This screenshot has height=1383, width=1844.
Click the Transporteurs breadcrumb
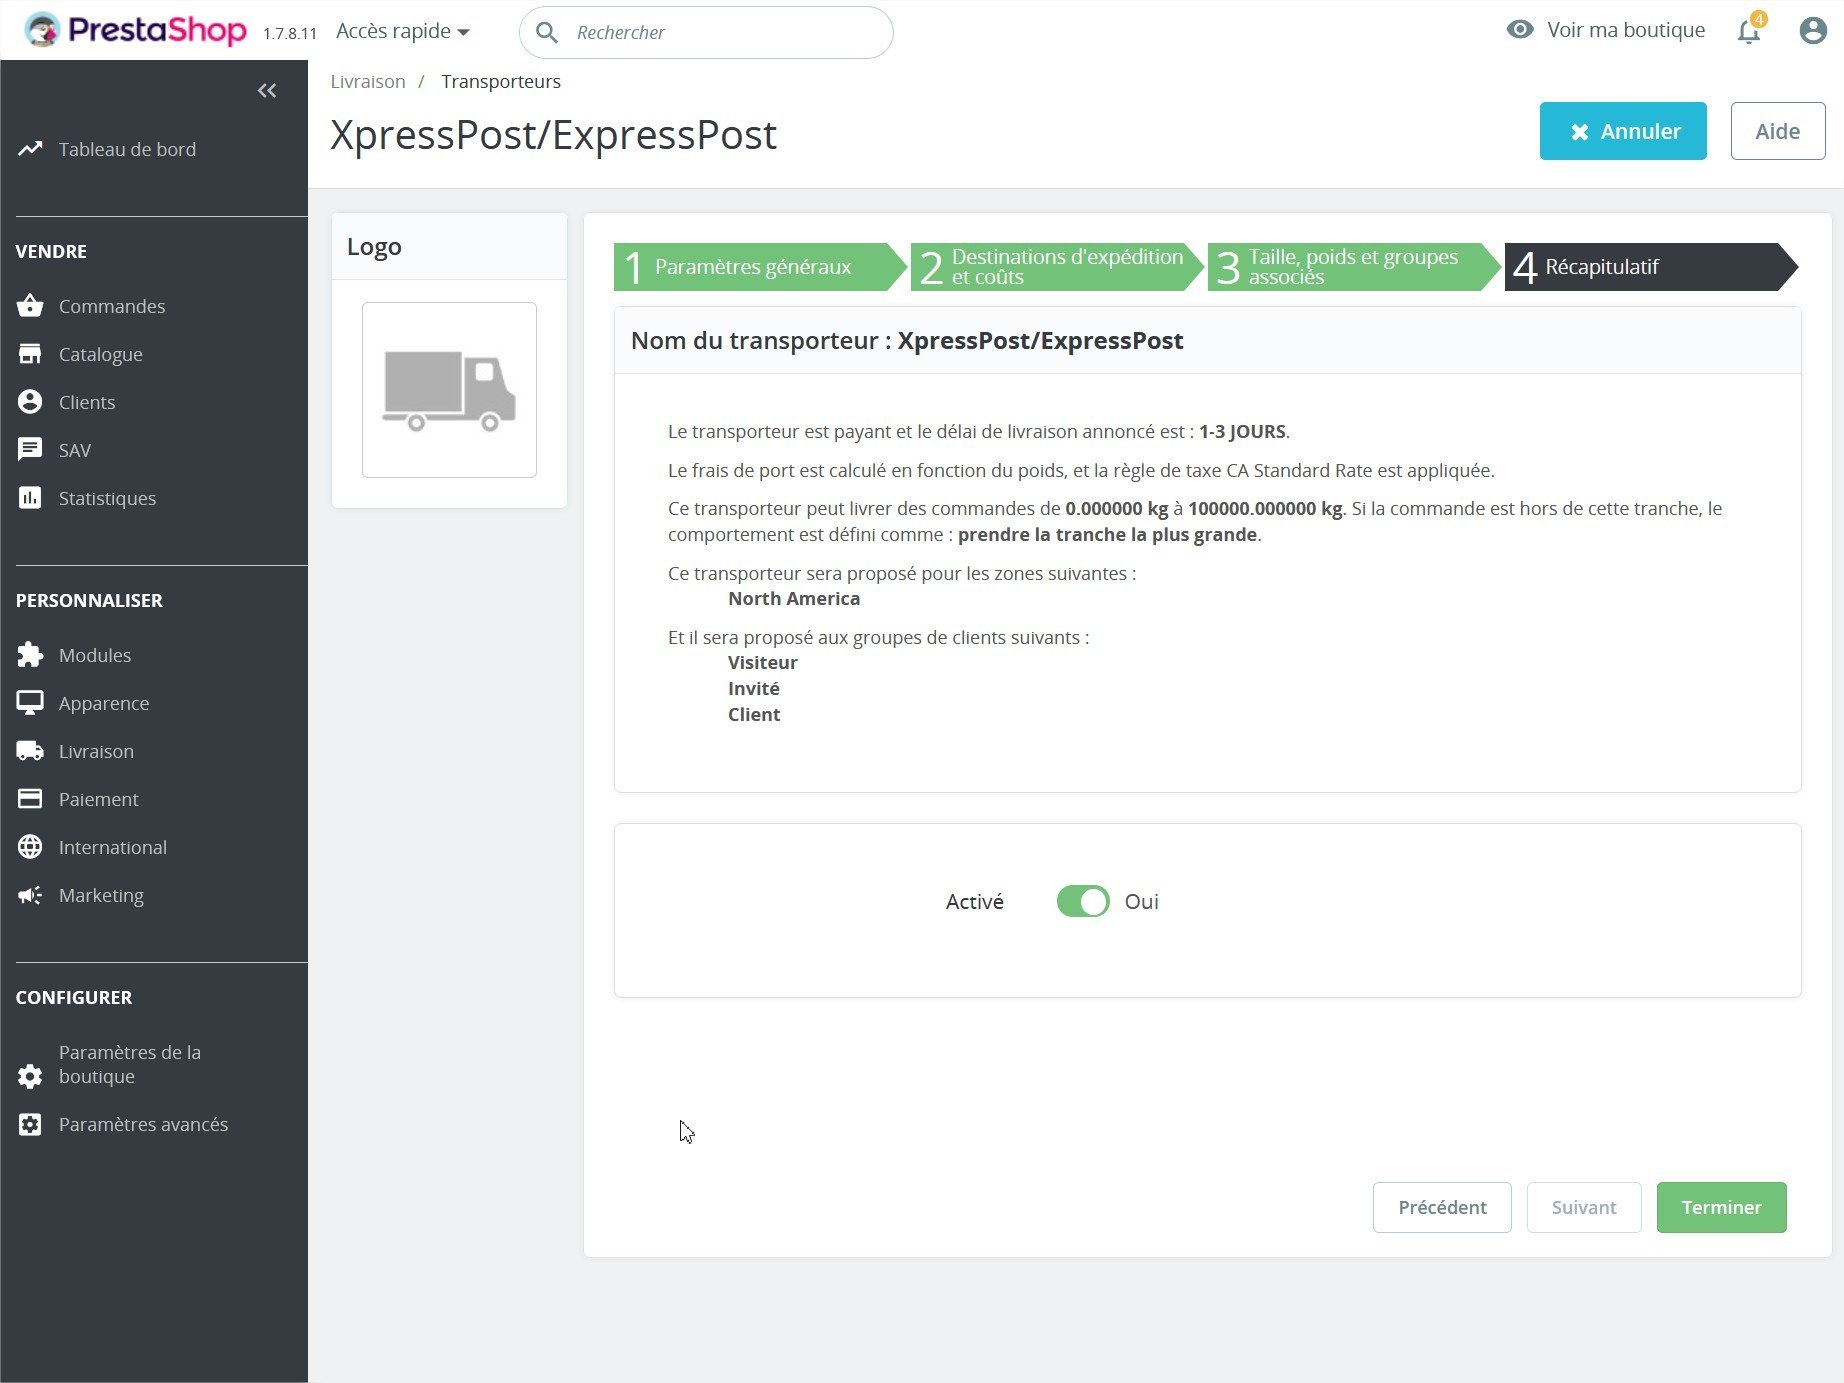tap(501, 81)
